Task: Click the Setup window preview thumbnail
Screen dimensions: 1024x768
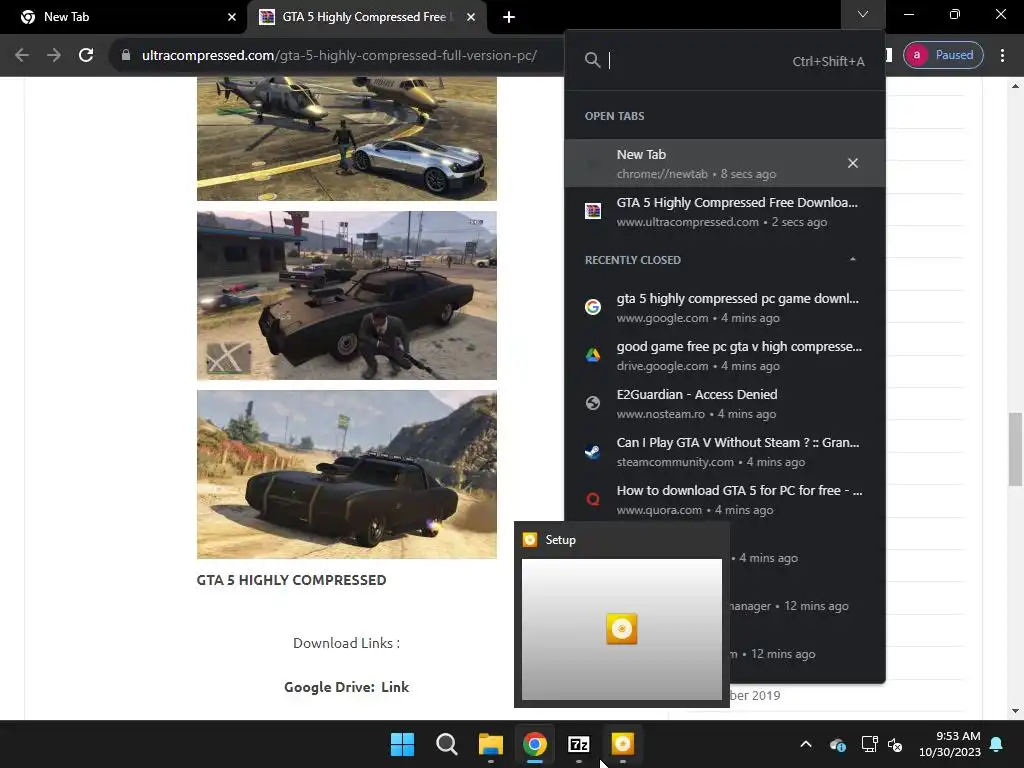Action: [622, 629]
